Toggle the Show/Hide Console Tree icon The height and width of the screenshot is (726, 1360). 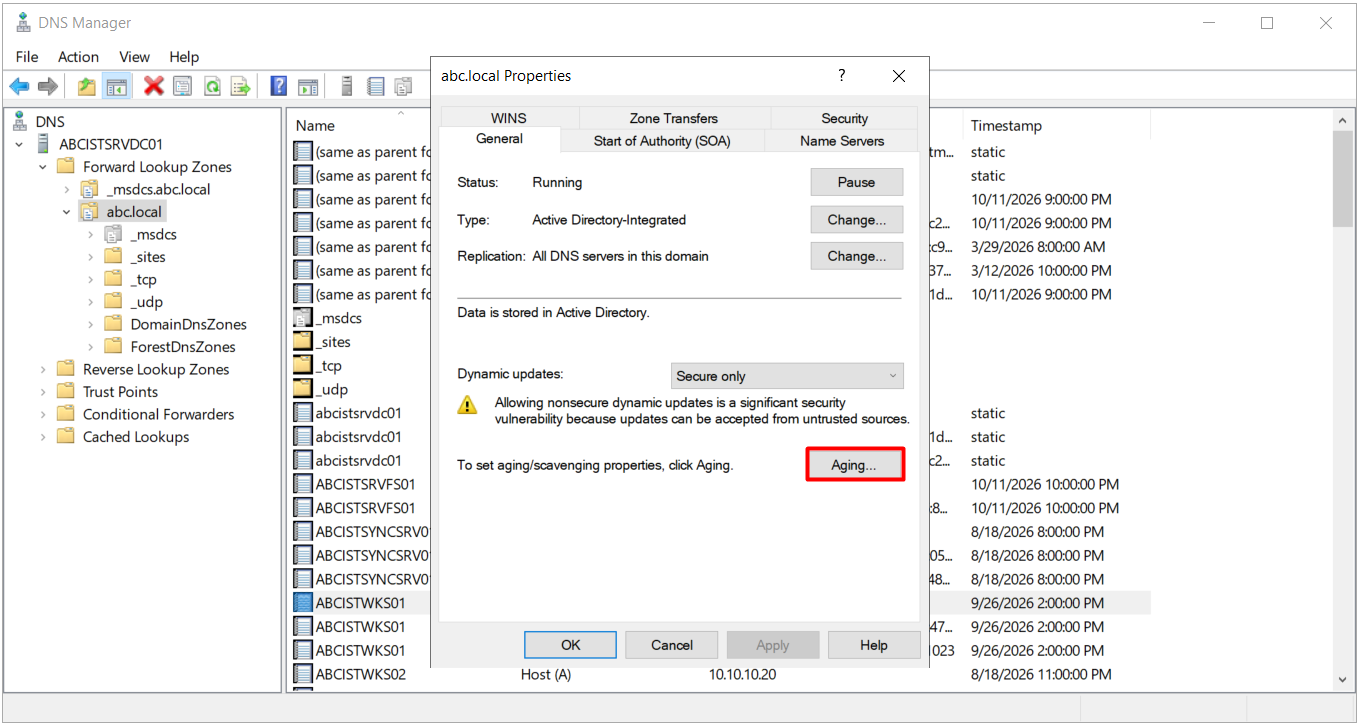point(116,87)
